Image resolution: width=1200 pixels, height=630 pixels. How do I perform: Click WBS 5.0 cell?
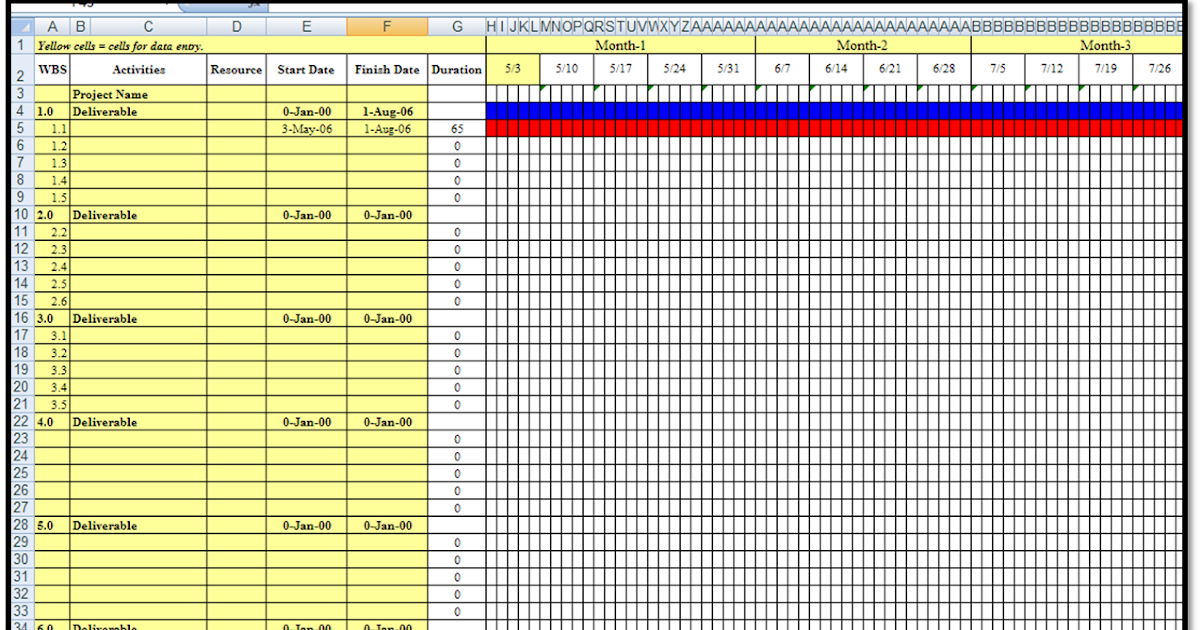click(52, 526)
